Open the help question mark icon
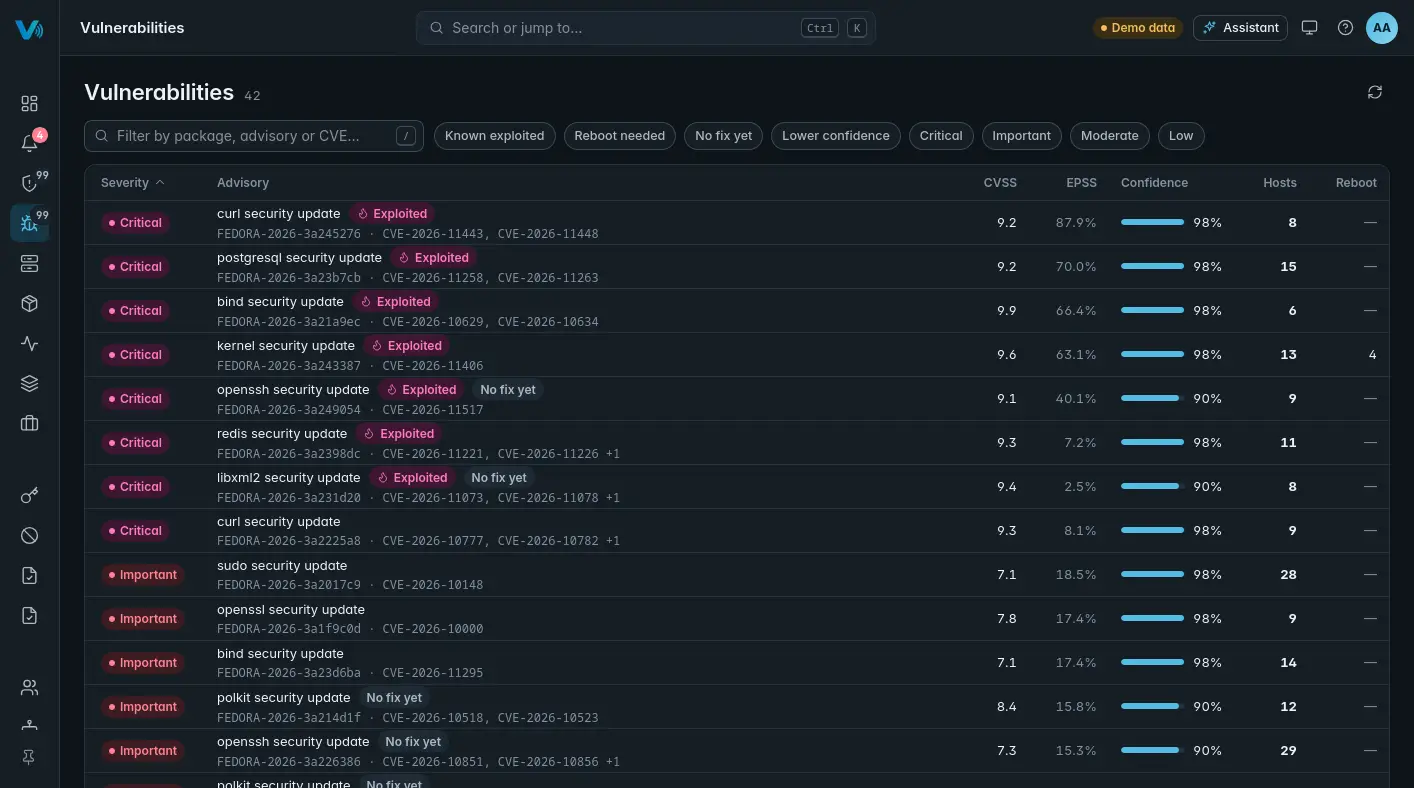 click(x=1345, y=28)
